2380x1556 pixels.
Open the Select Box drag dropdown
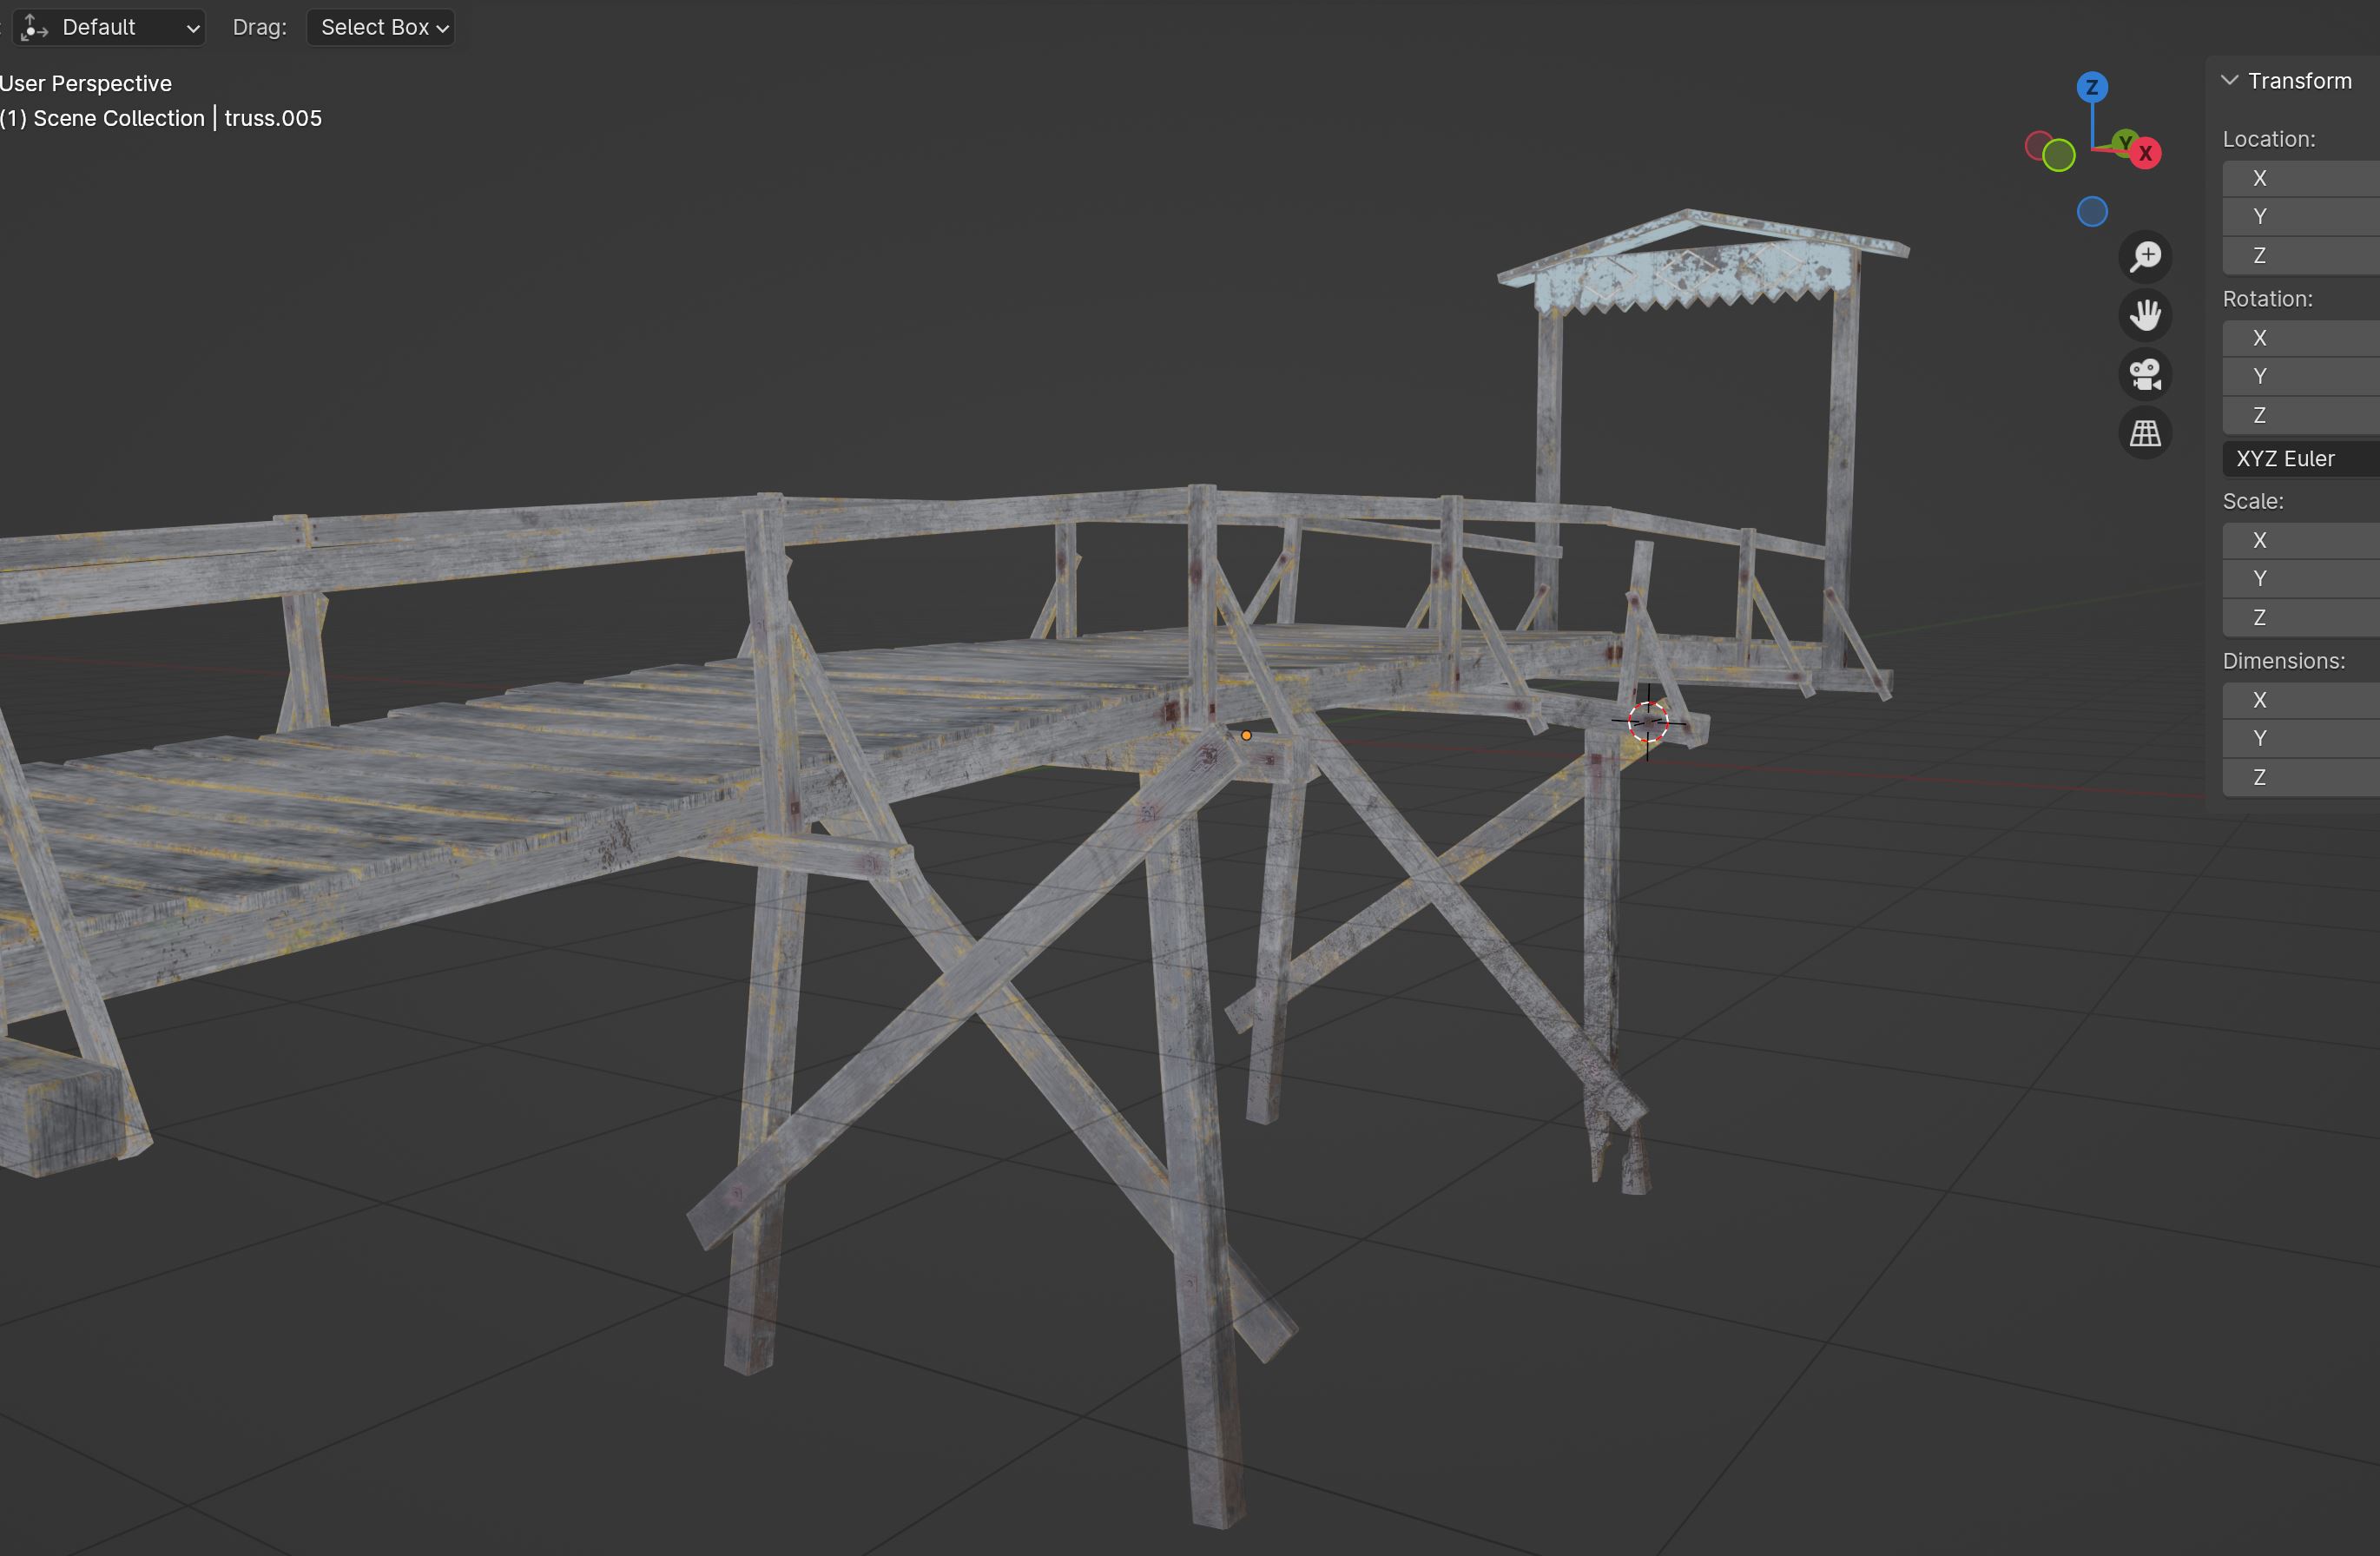coord(380,27)
